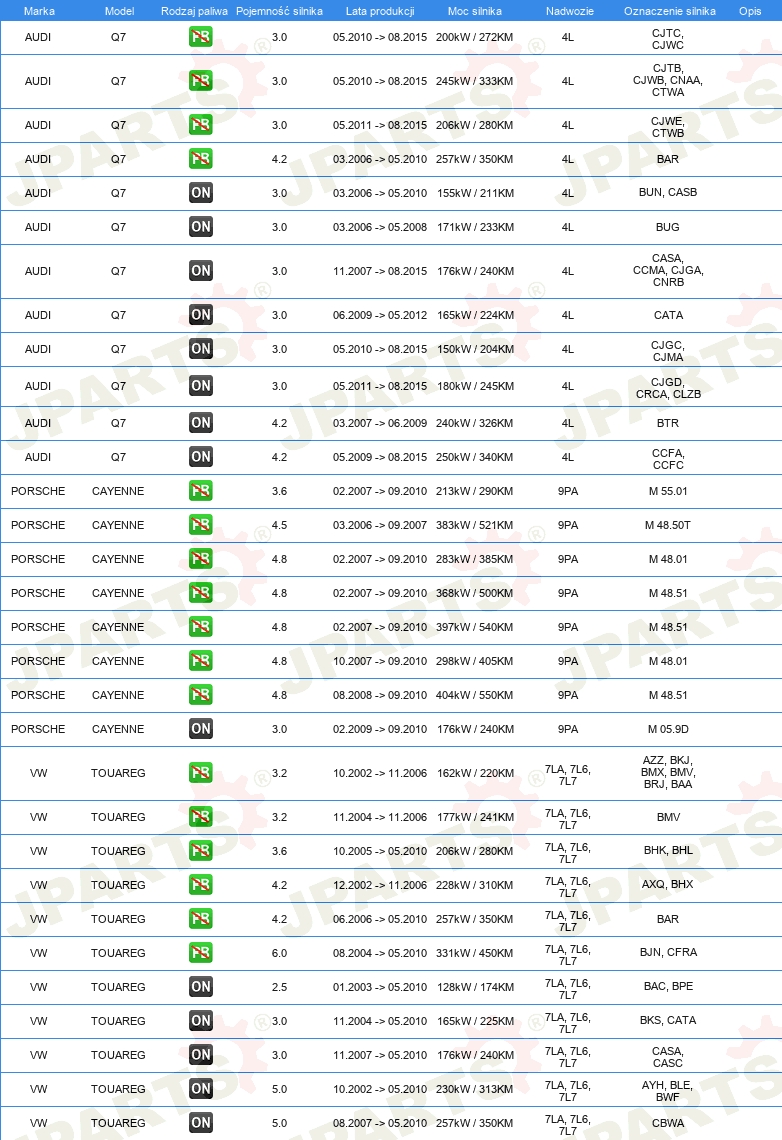Click production dates 08.2007 -> 05.2010
This screenshot has height=1140, width=782.
tap(380, 1123)
